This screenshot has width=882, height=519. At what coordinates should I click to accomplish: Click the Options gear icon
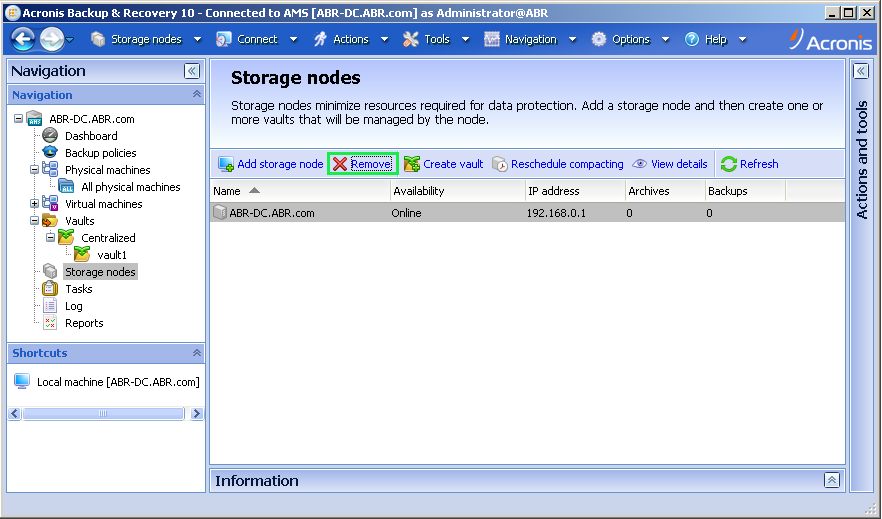598,39
